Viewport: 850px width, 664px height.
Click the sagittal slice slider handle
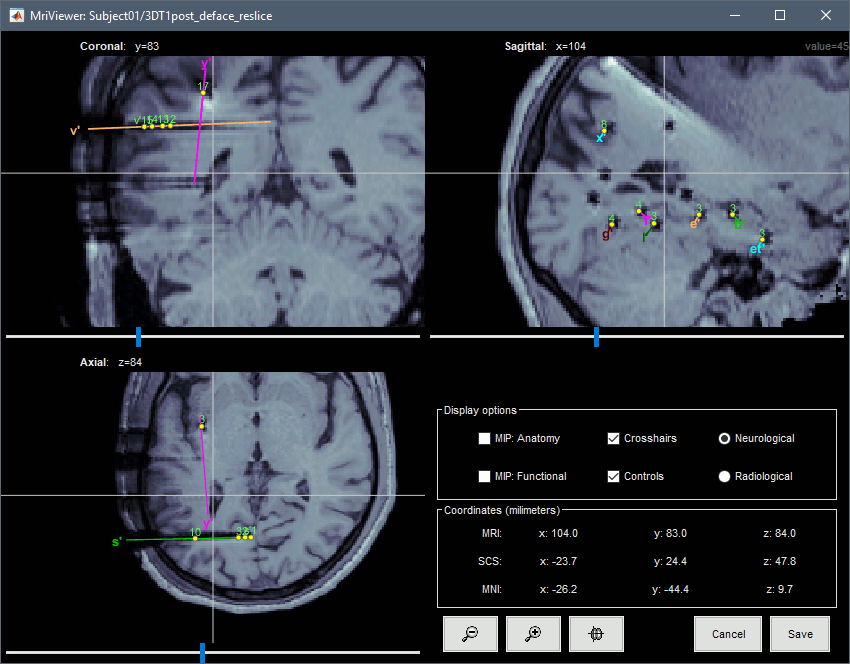coord(597,337)
